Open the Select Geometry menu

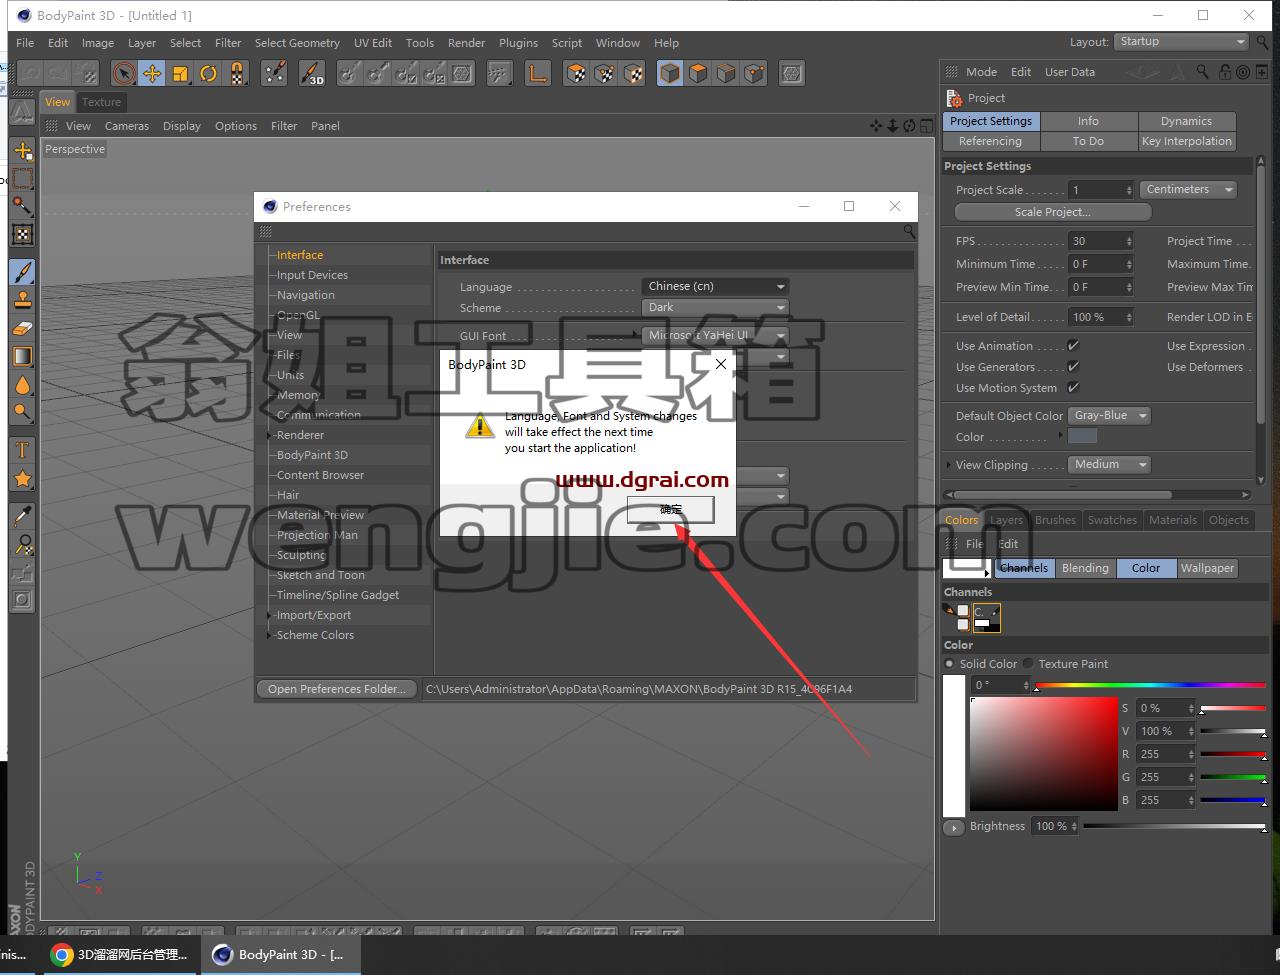[x=297, y=43]
